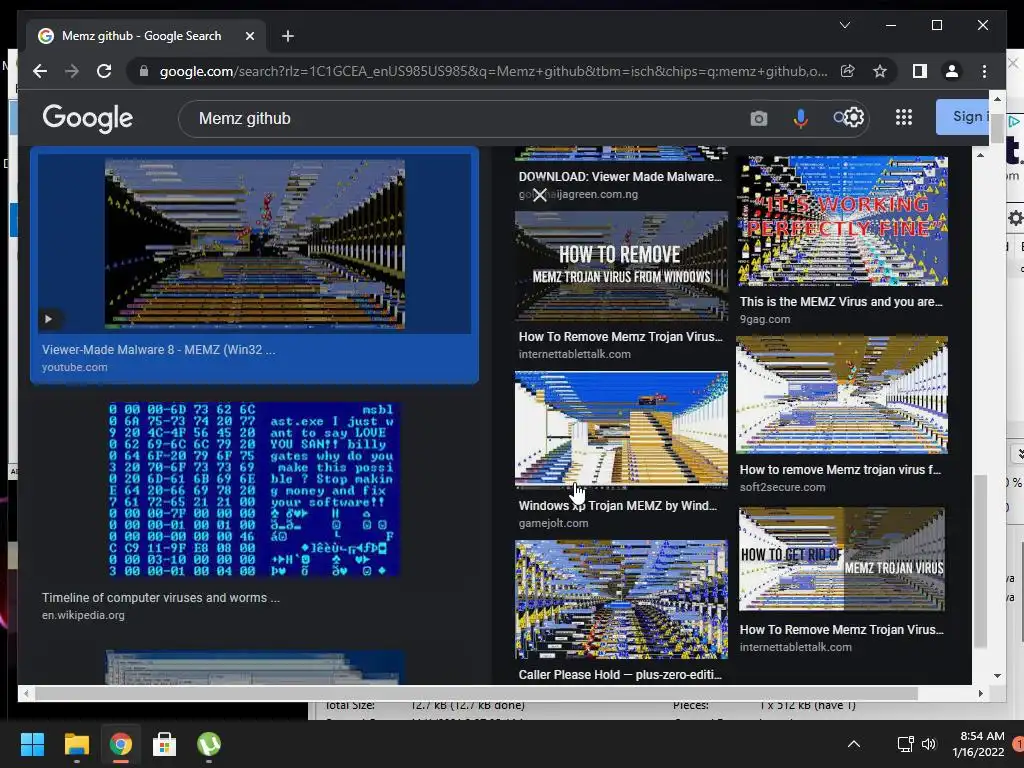Open the volume speaker tray icon
Viewport: 1024px width, 768px height.
[929, 744]
